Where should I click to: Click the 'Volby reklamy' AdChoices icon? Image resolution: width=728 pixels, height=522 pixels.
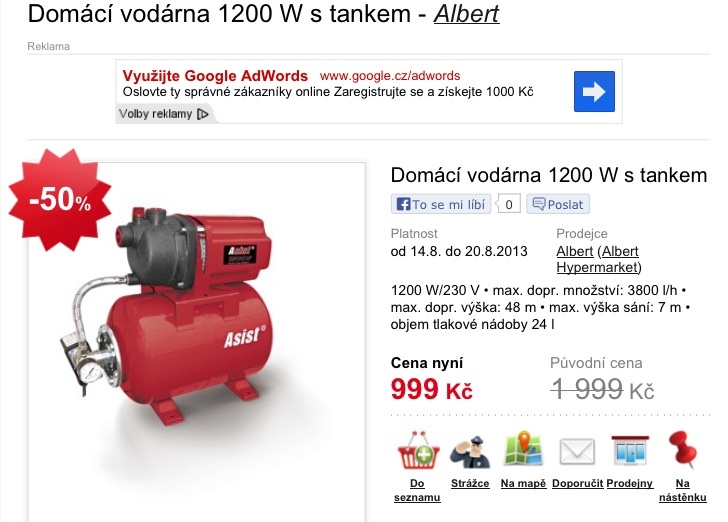pyautogui.click(x=203, y=114)
